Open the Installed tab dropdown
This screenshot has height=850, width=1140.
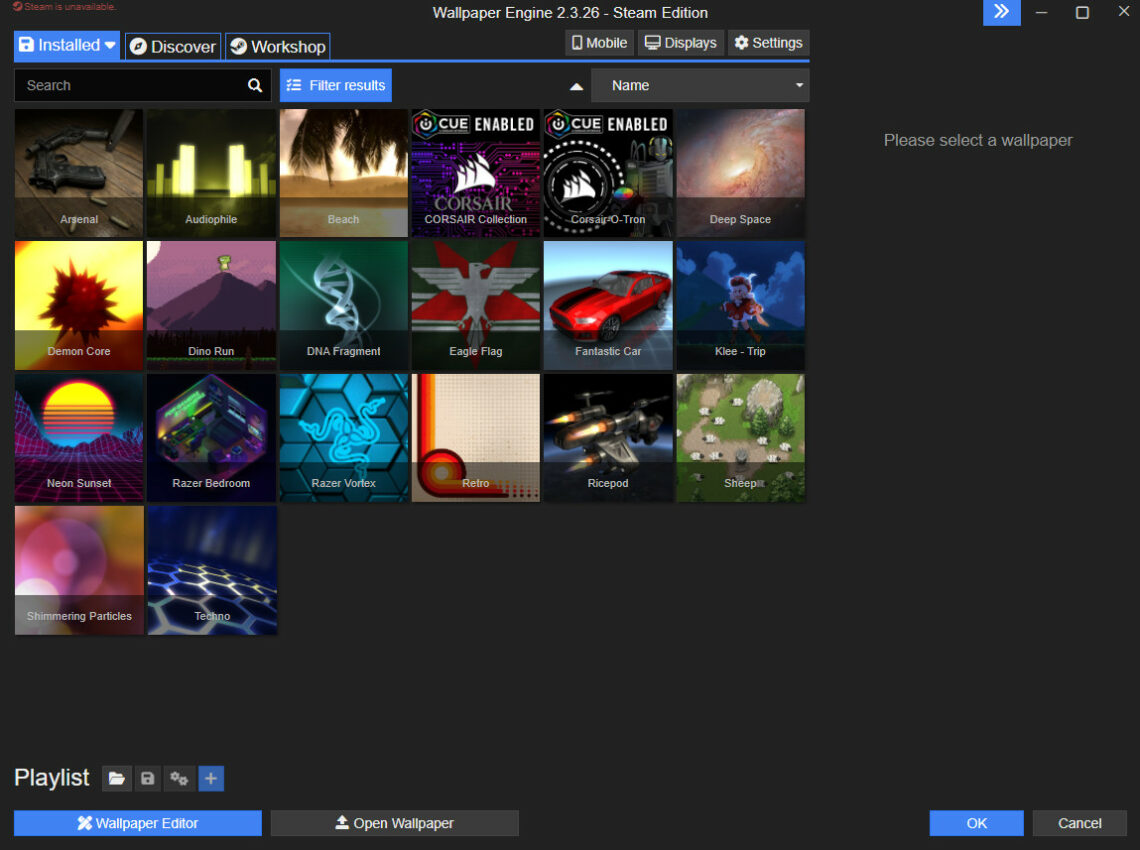pyautogui.click(x=66, y=45)
